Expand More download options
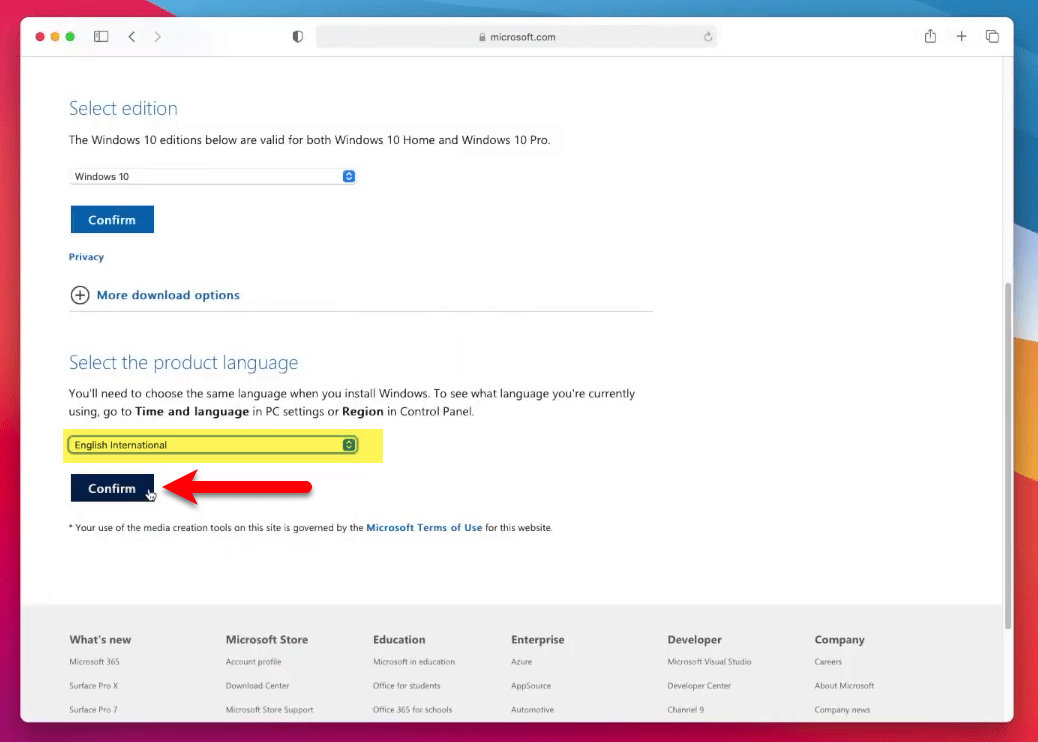1038x742 pixels. click(168, 295)
